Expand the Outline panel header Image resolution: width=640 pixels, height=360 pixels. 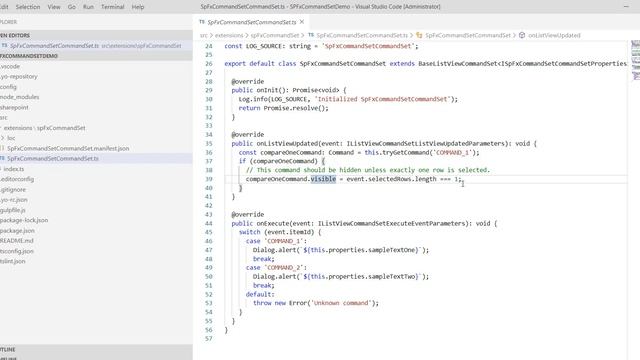[x=96, y=349]
